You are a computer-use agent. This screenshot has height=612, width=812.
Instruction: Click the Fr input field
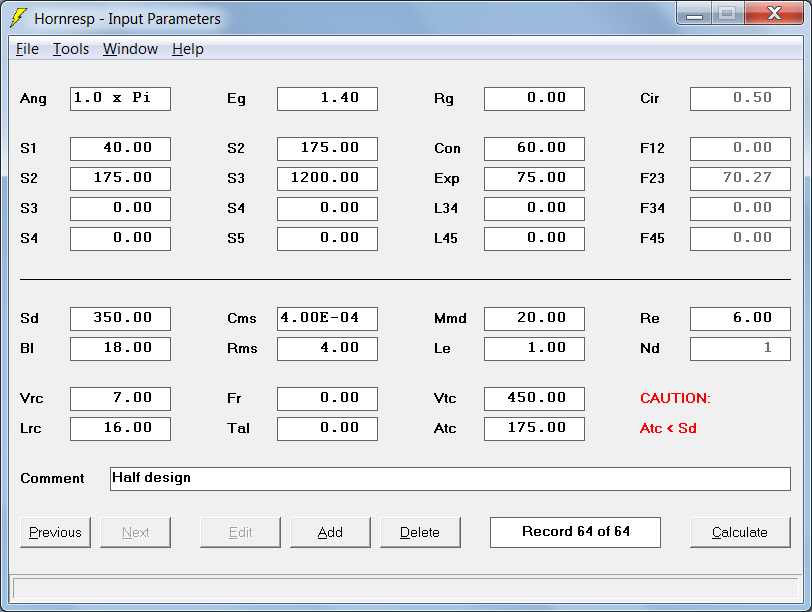(327, 399)
